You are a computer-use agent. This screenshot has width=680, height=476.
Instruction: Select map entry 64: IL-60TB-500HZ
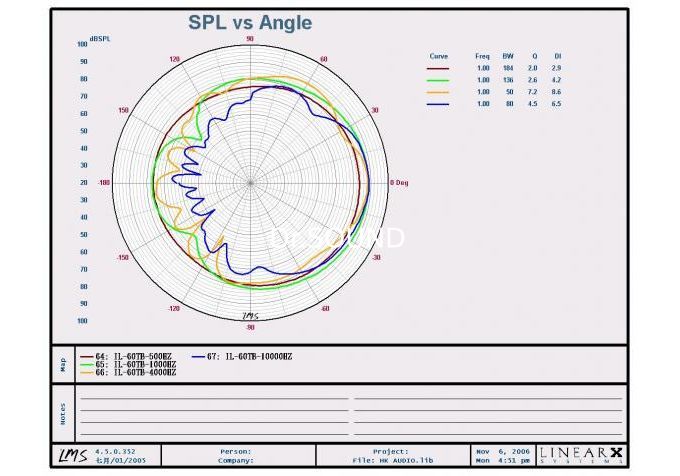pyautogui.click(x=127, y=356)
